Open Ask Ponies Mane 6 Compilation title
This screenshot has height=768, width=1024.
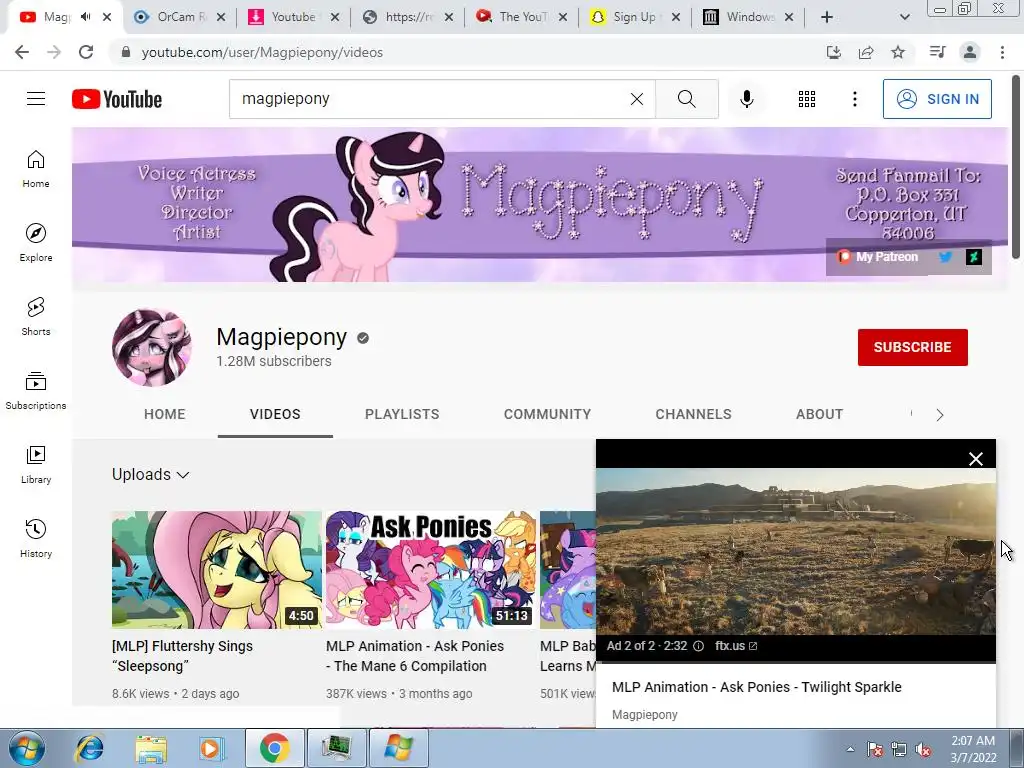pos(415,656)
